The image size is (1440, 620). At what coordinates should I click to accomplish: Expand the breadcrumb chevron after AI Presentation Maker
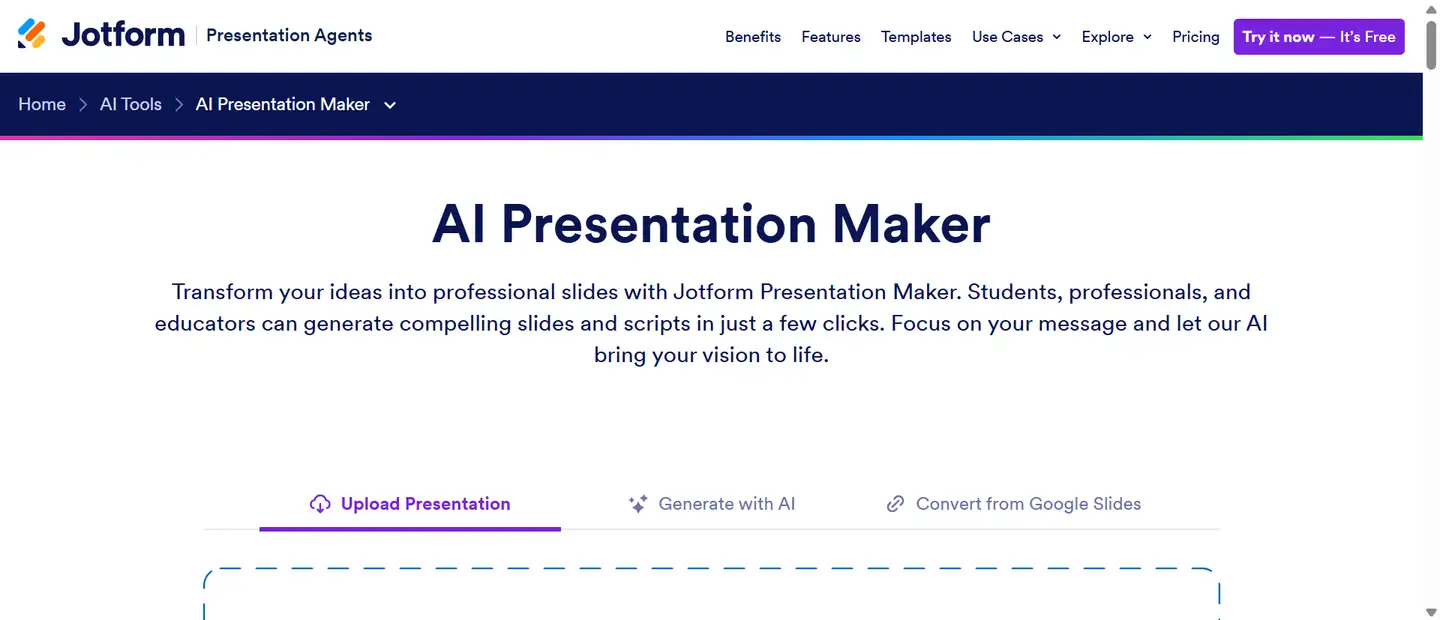click(x=390, y=105)
